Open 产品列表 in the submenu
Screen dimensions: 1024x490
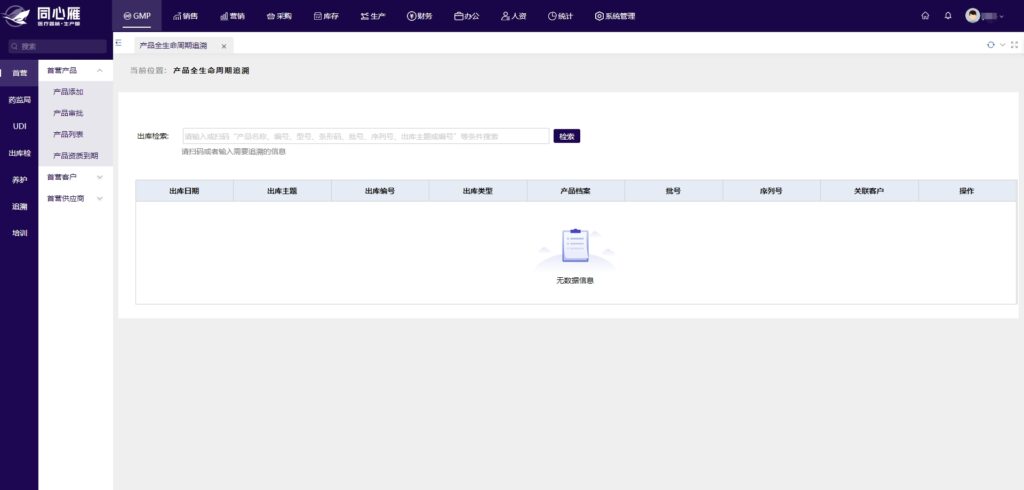click(68, 134)
